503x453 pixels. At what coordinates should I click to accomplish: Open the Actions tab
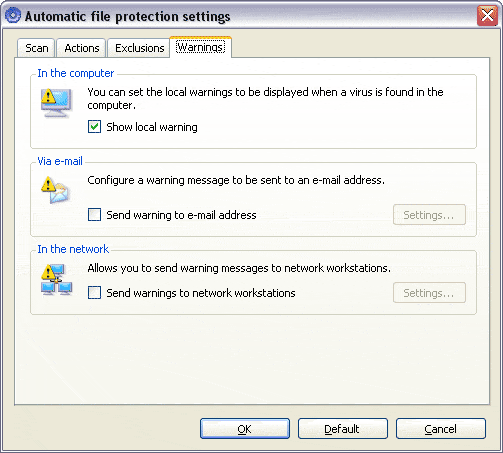[82, 48]
